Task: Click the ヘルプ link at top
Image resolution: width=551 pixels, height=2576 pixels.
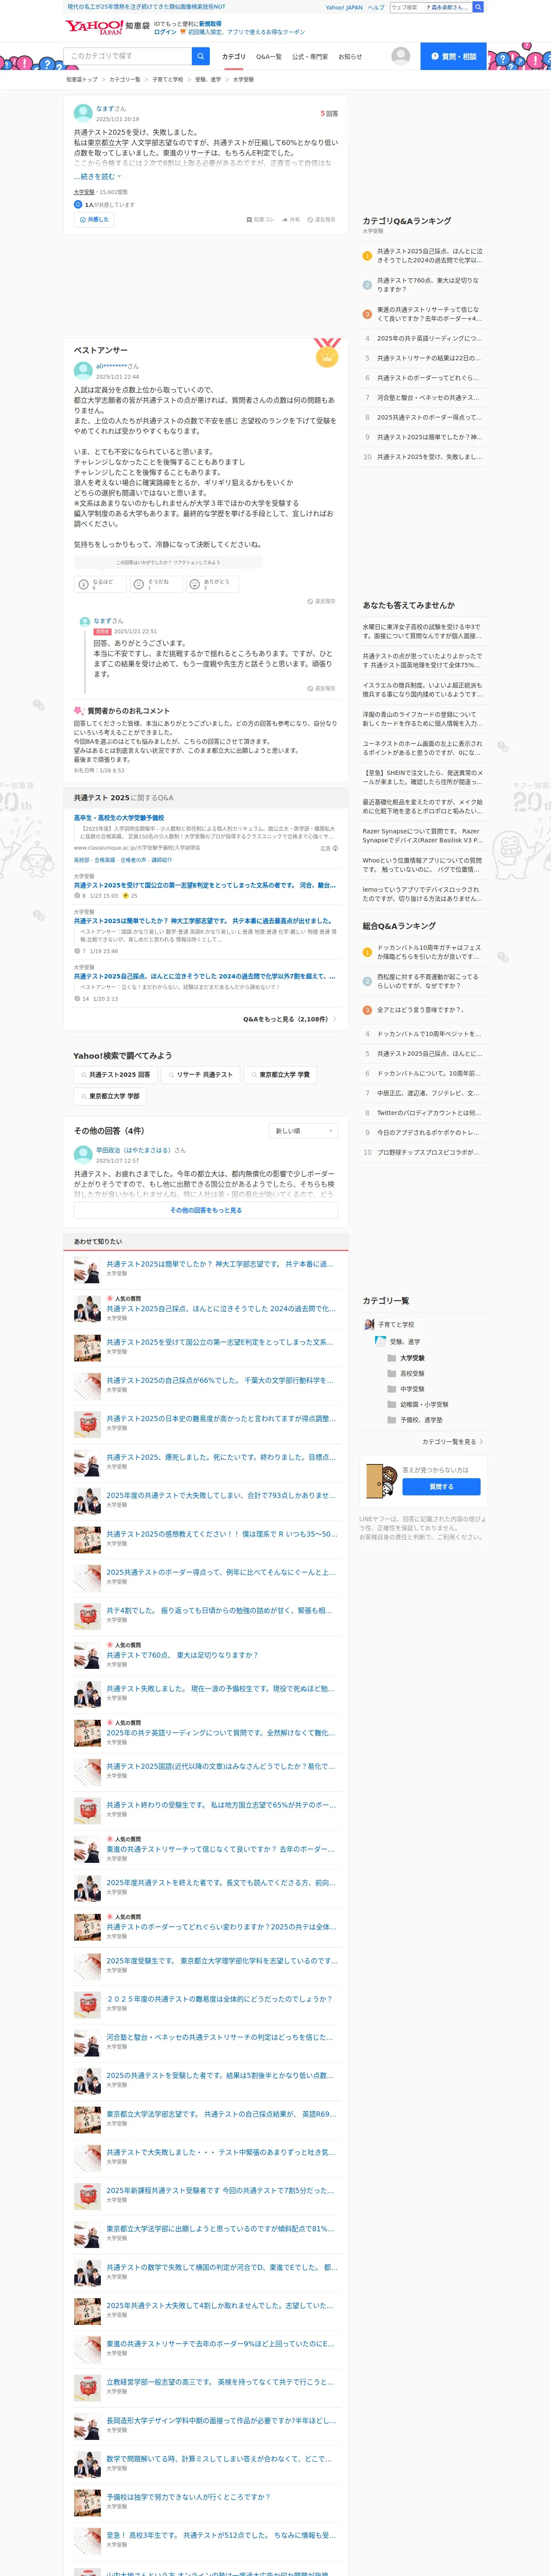Action: (x=376, y=7)
